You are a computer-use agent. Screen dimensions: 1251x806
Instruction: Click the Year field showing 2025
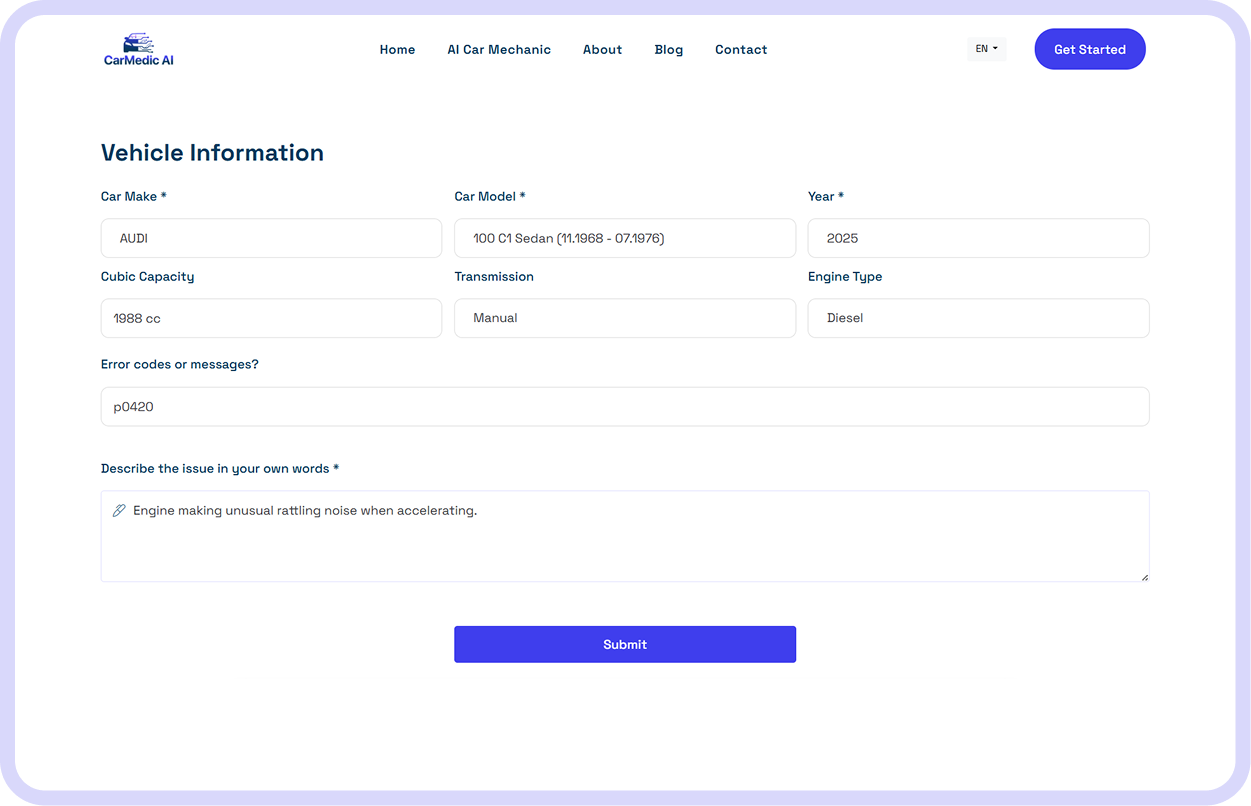(978, 238)
